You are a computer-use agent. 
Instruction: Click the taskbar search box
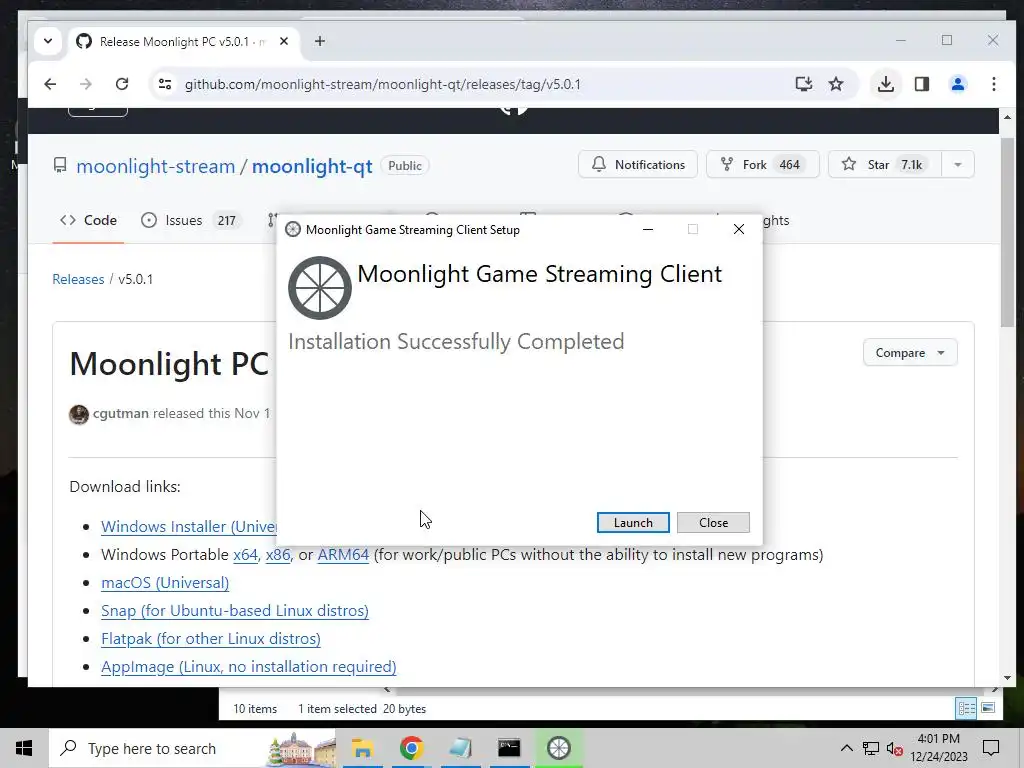coord(193,748)
